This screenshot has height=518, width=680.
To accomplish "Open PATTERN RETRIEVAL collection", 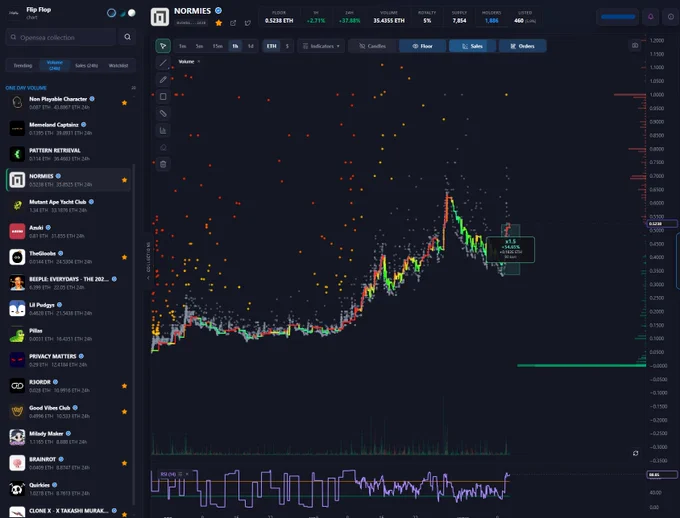I will tap(68, 154).
